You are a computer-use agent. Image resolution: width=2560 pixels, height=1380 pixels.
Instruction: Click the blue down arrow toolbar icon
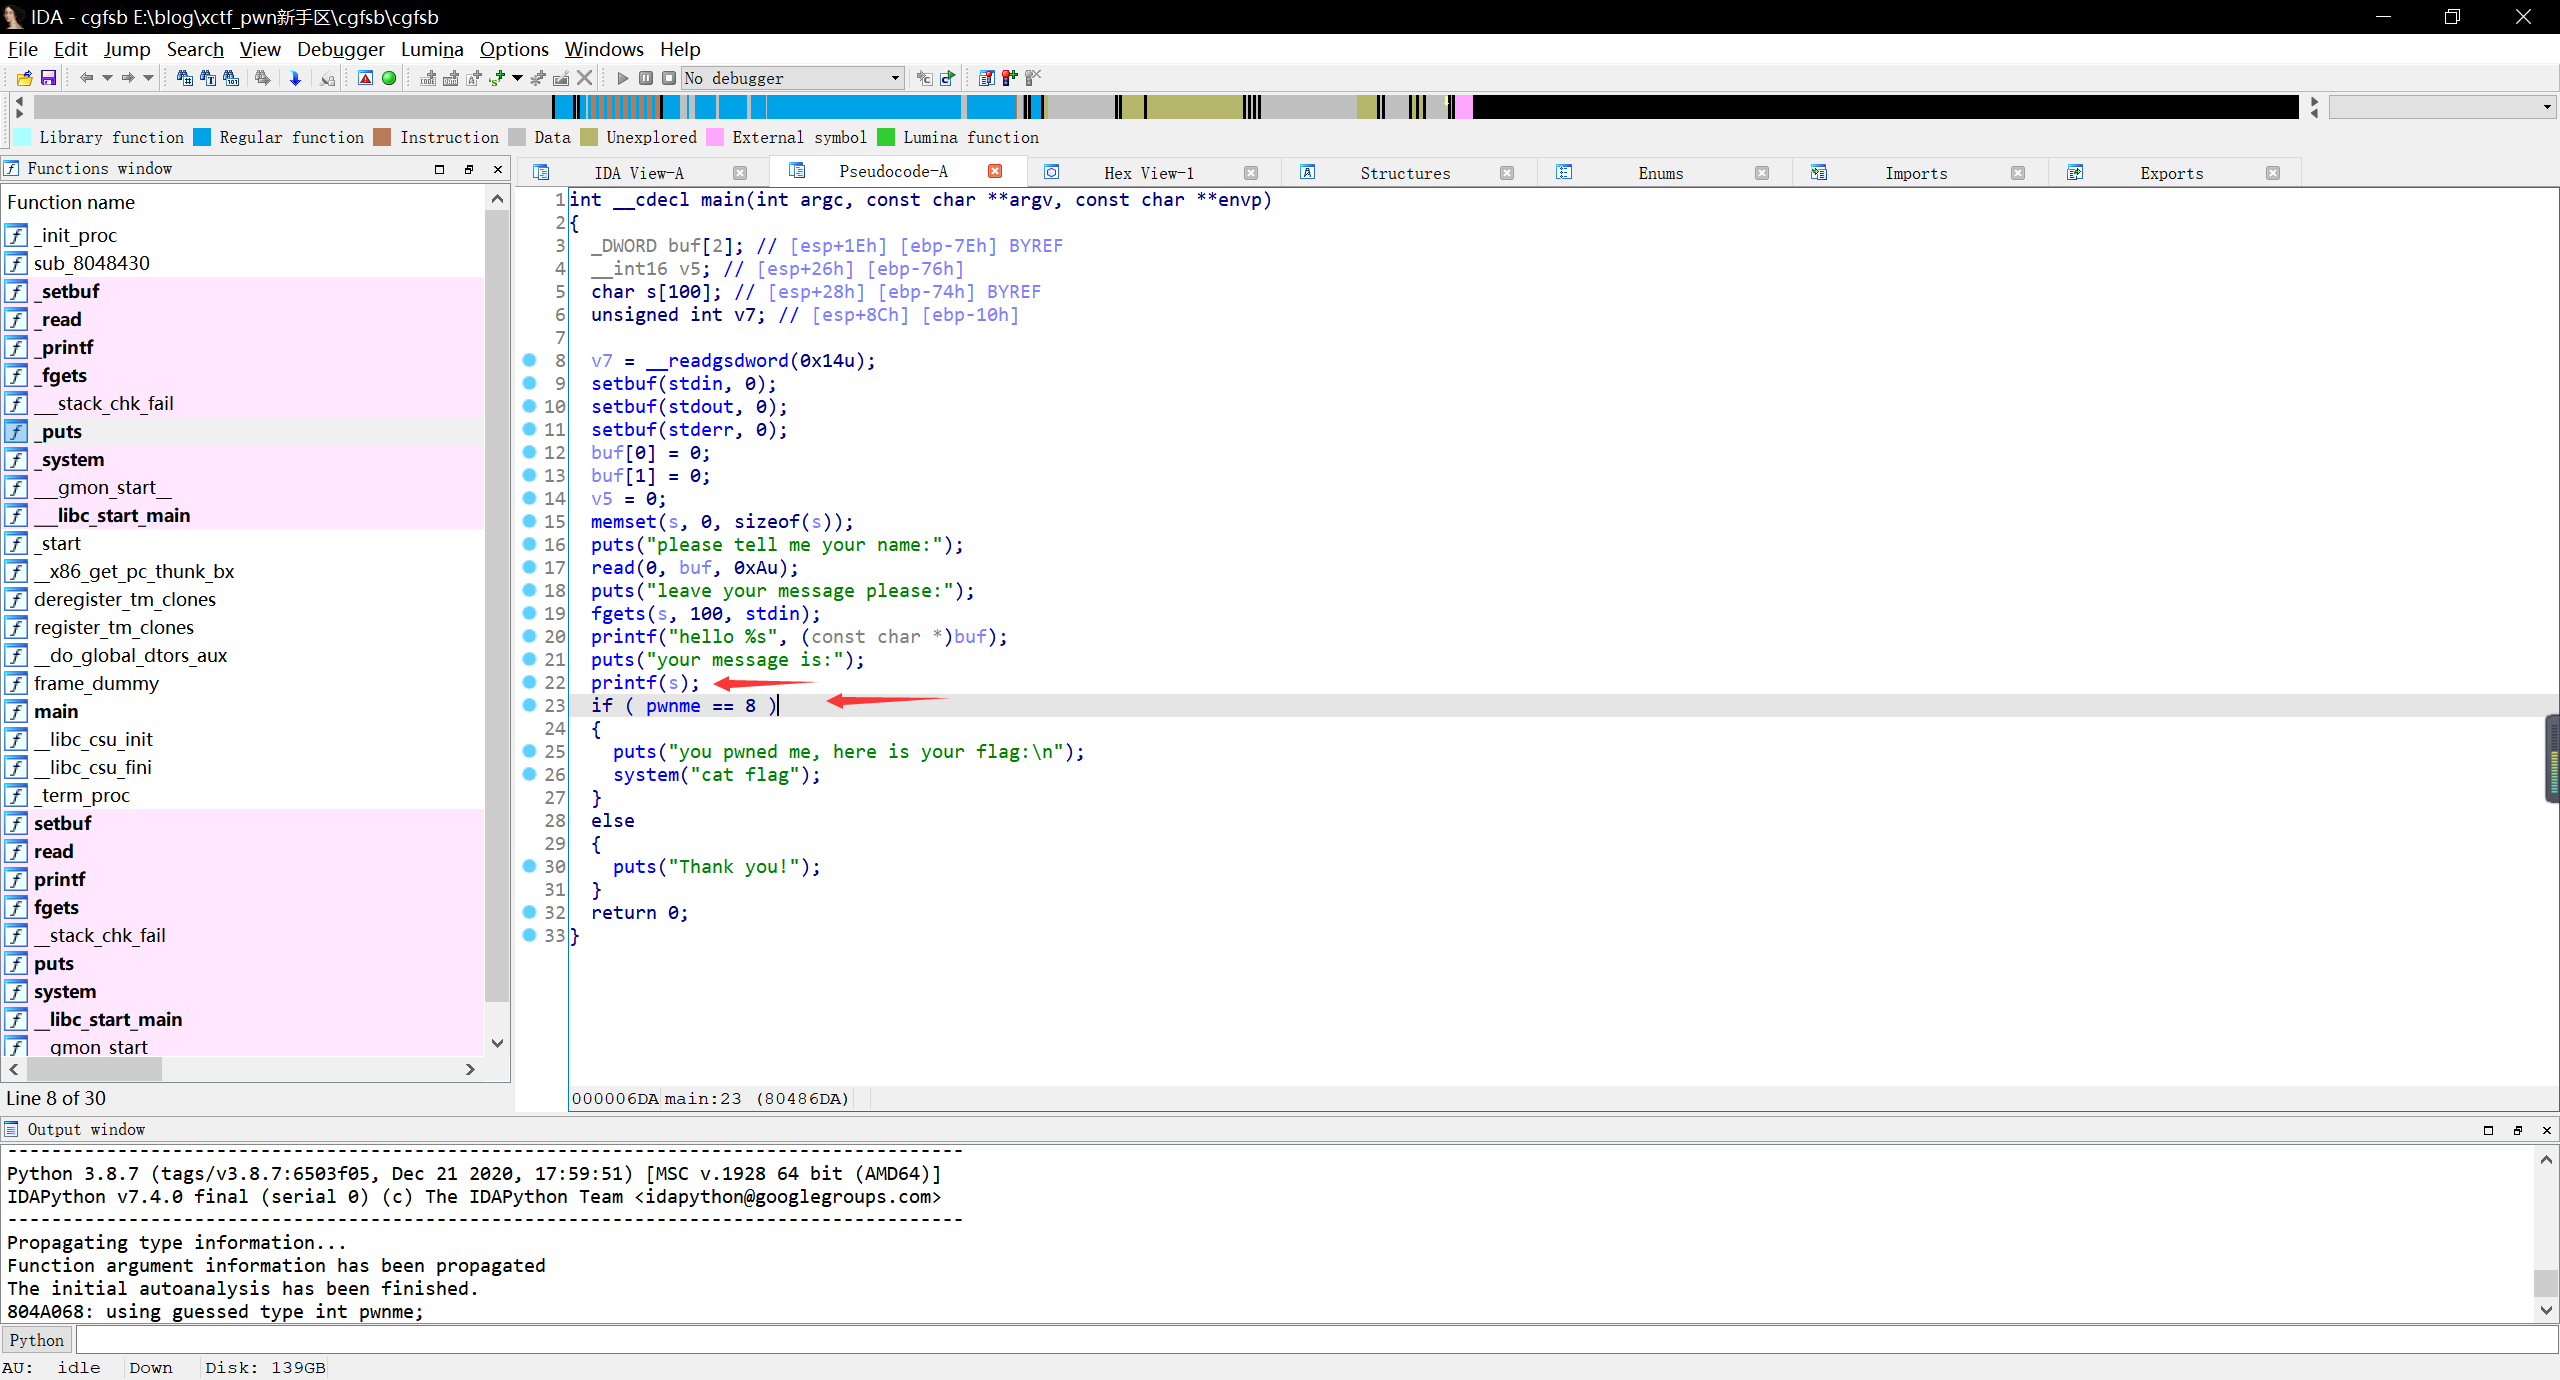click(295, 78)
